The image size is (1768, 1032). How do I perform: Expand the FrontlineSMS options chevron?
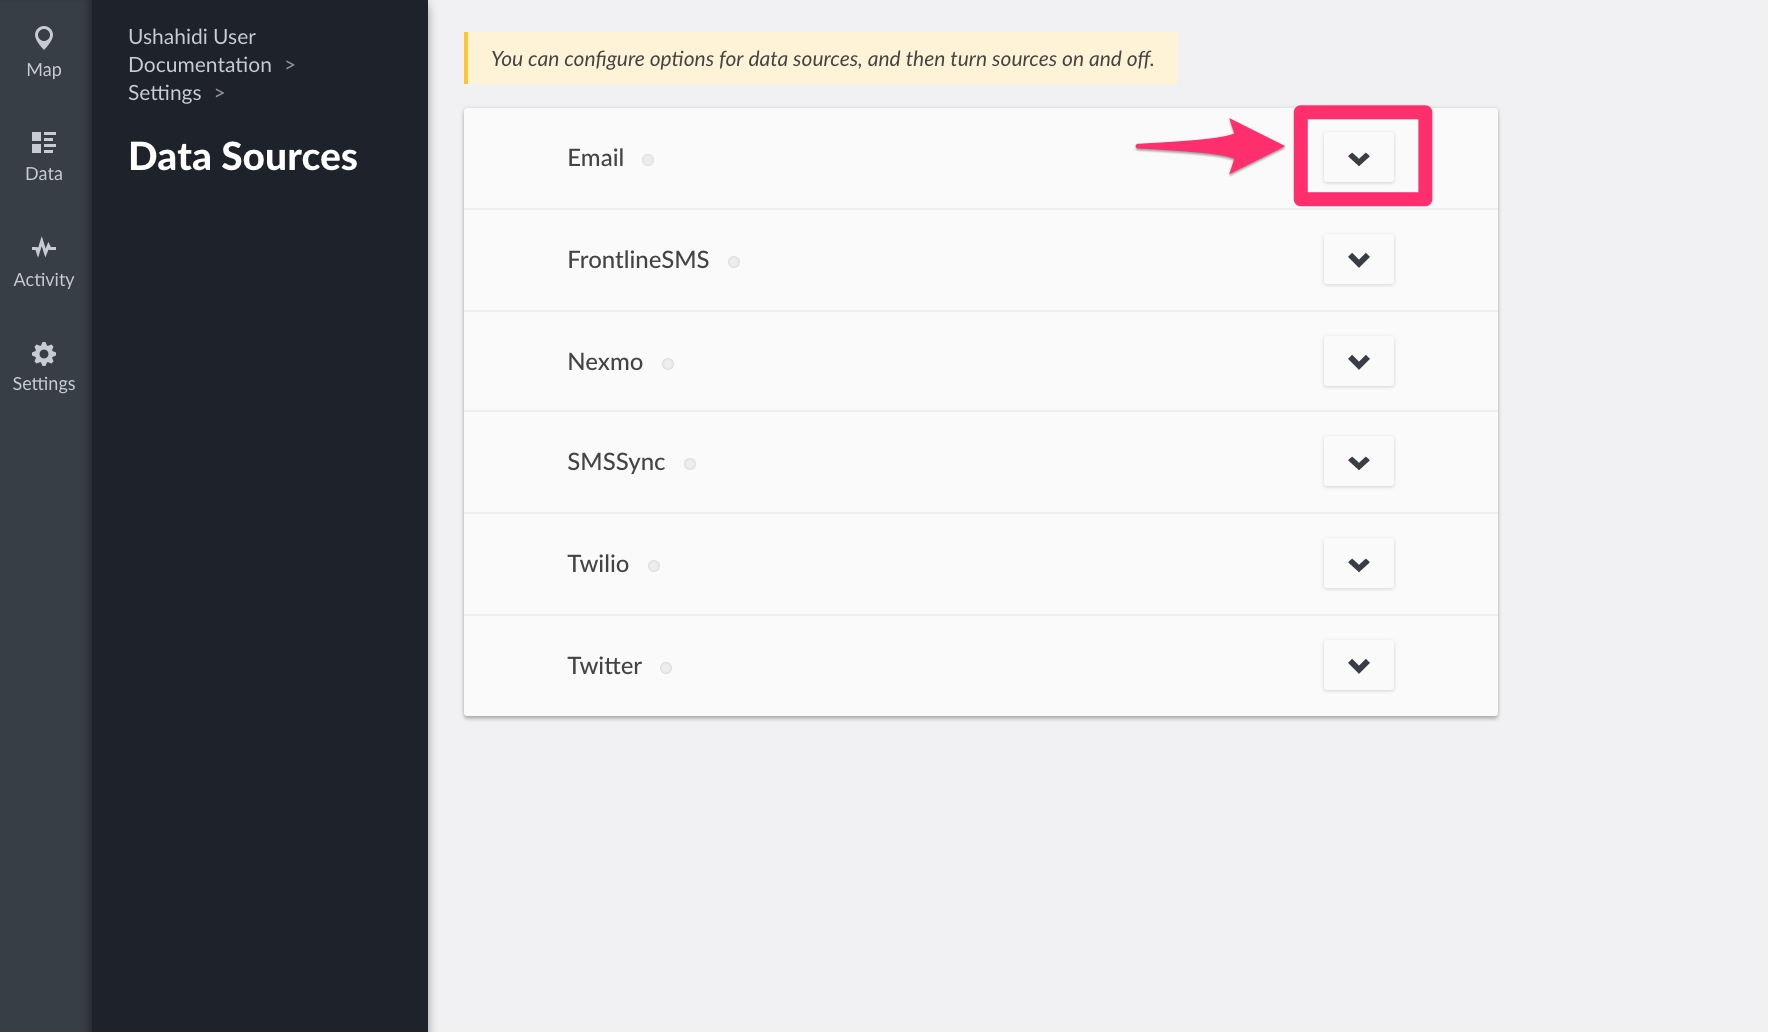click(x=1358, y=260)
